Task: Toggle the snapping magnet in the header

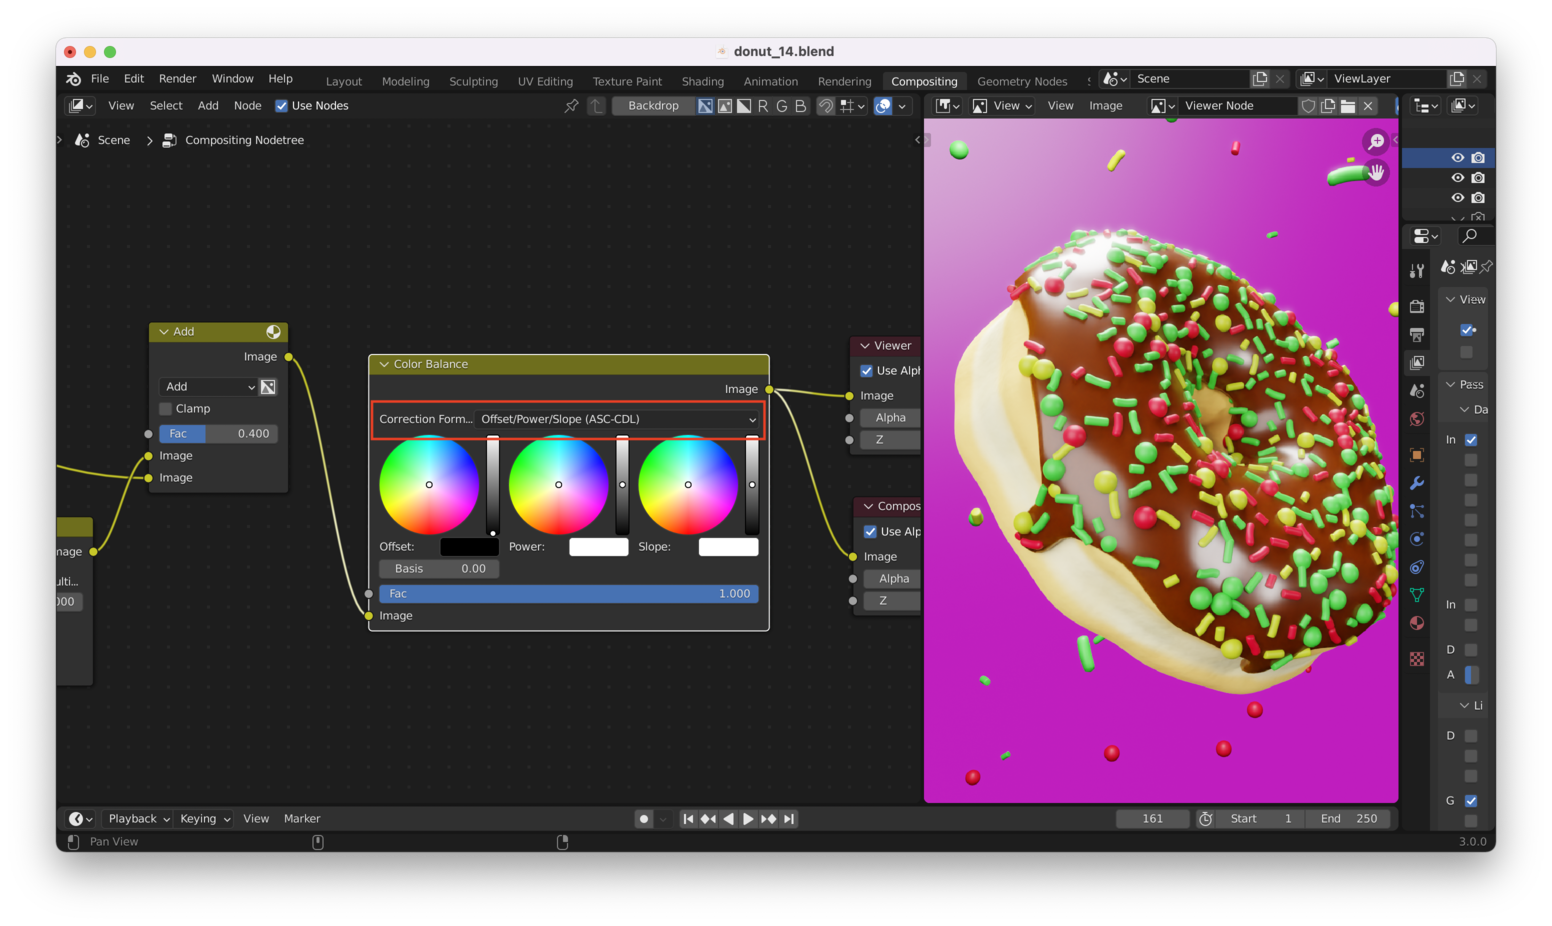Action: (826, 105)
